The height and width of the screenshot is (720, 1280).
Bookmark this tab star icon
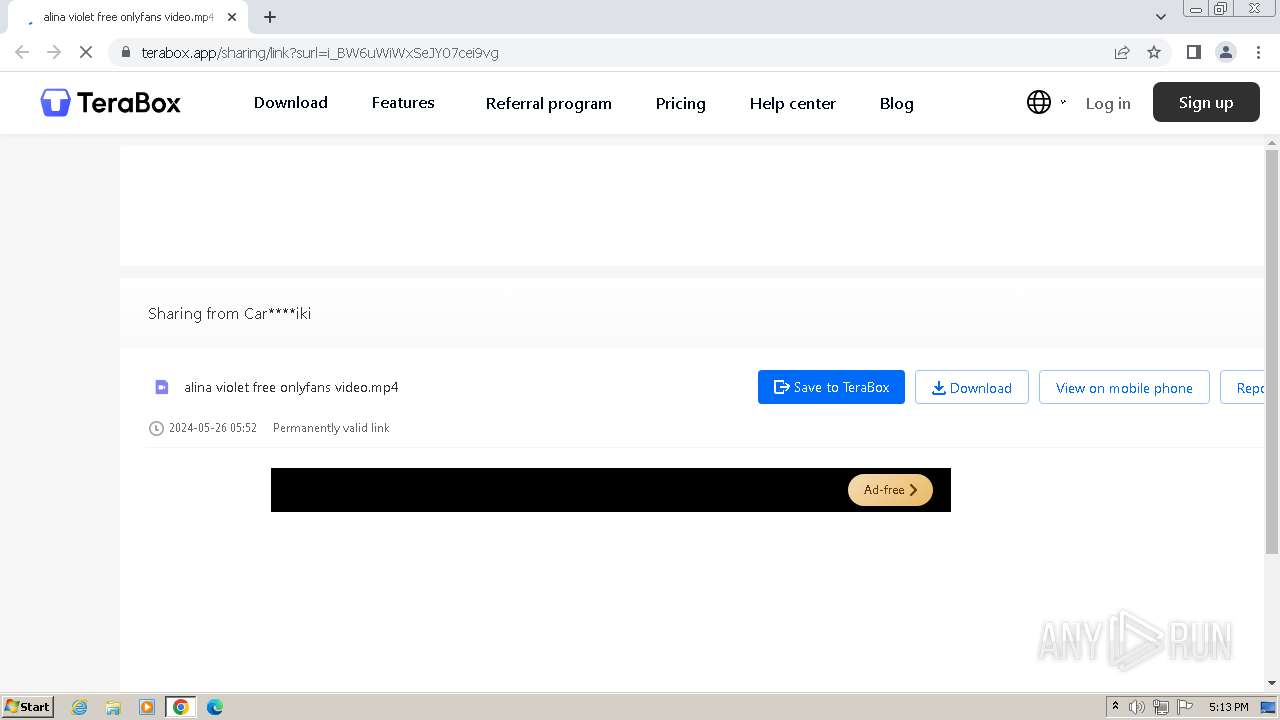pos(1154,52)
